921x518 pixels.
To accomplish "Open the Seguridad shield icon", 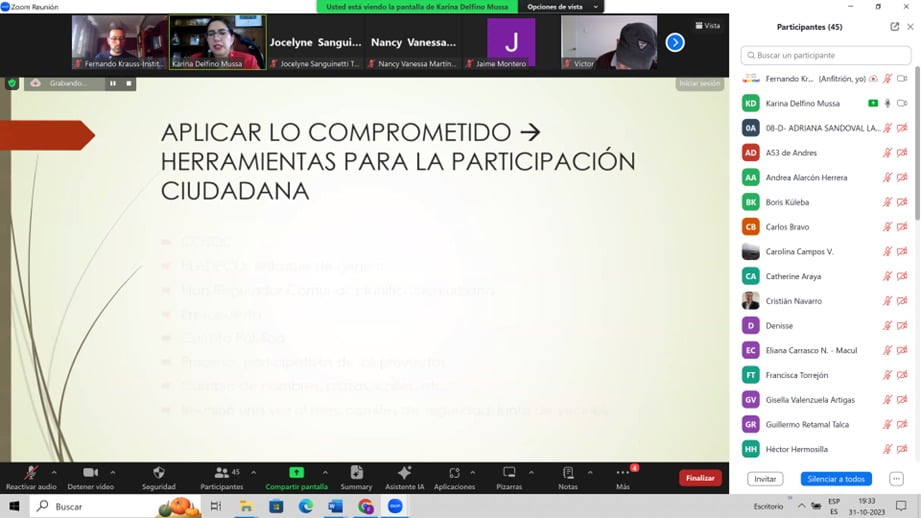I will [x=158, y=473].
